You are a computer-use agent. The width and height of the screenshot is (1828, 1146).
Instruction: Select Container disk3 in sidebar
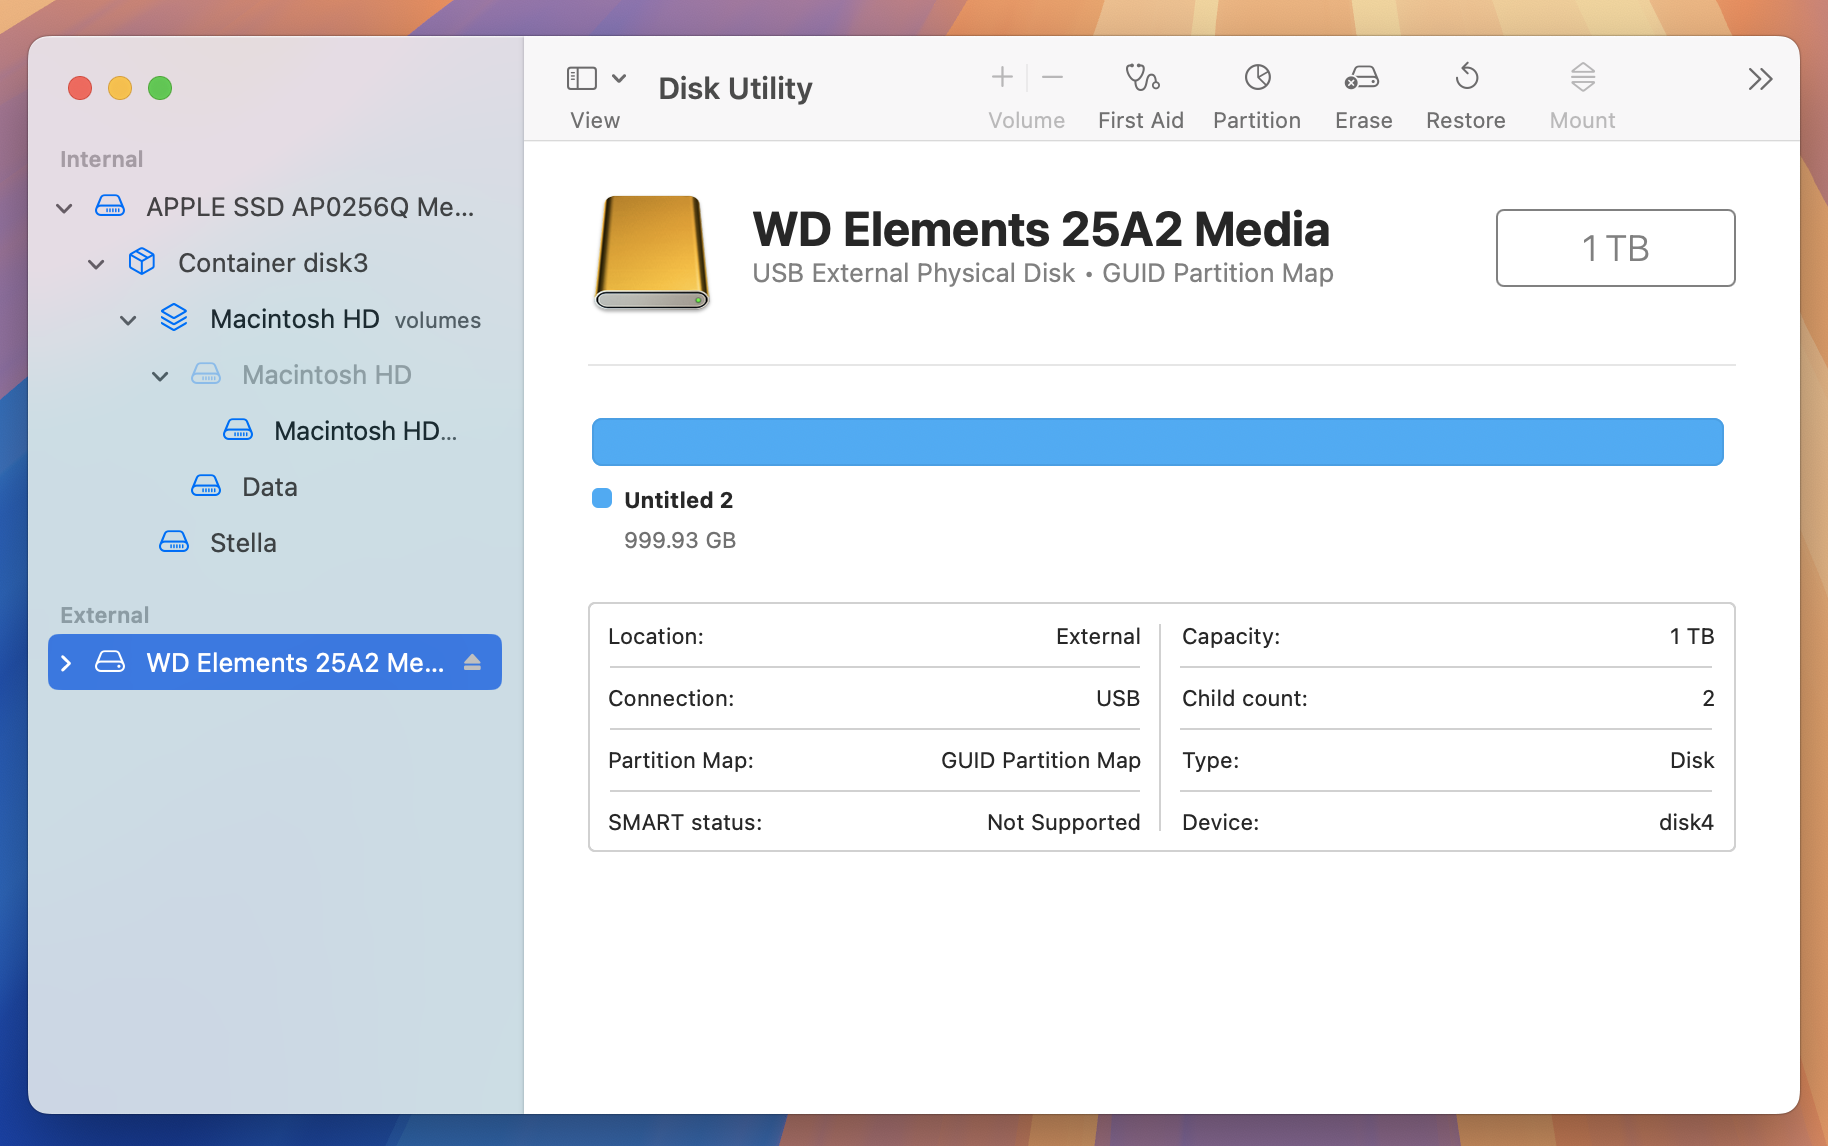click(x=273, y=263)
